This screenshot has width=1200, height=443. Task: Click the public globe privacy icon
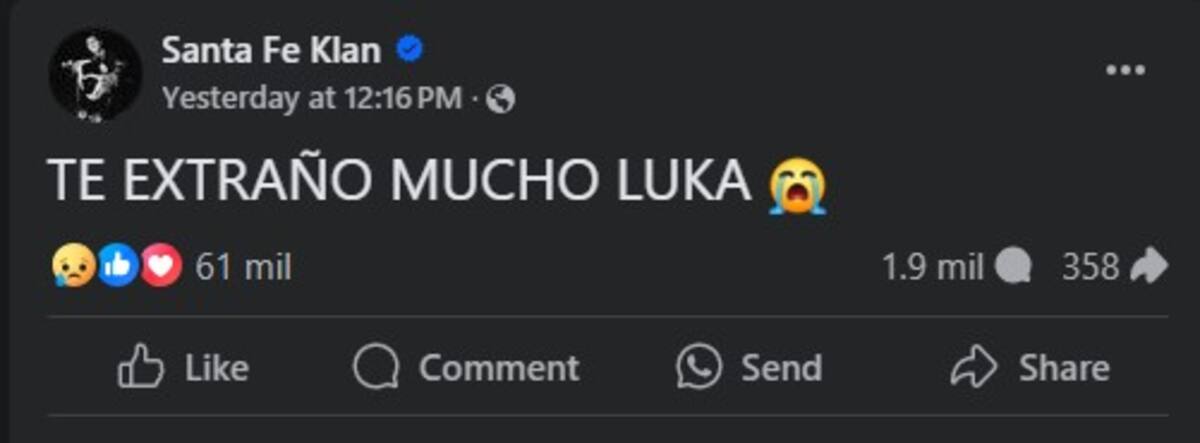click(502, 99)
